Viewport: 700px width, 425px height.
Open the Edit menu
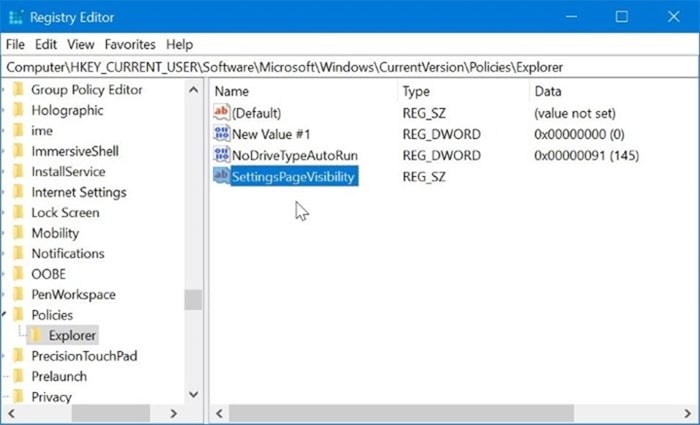46,45
